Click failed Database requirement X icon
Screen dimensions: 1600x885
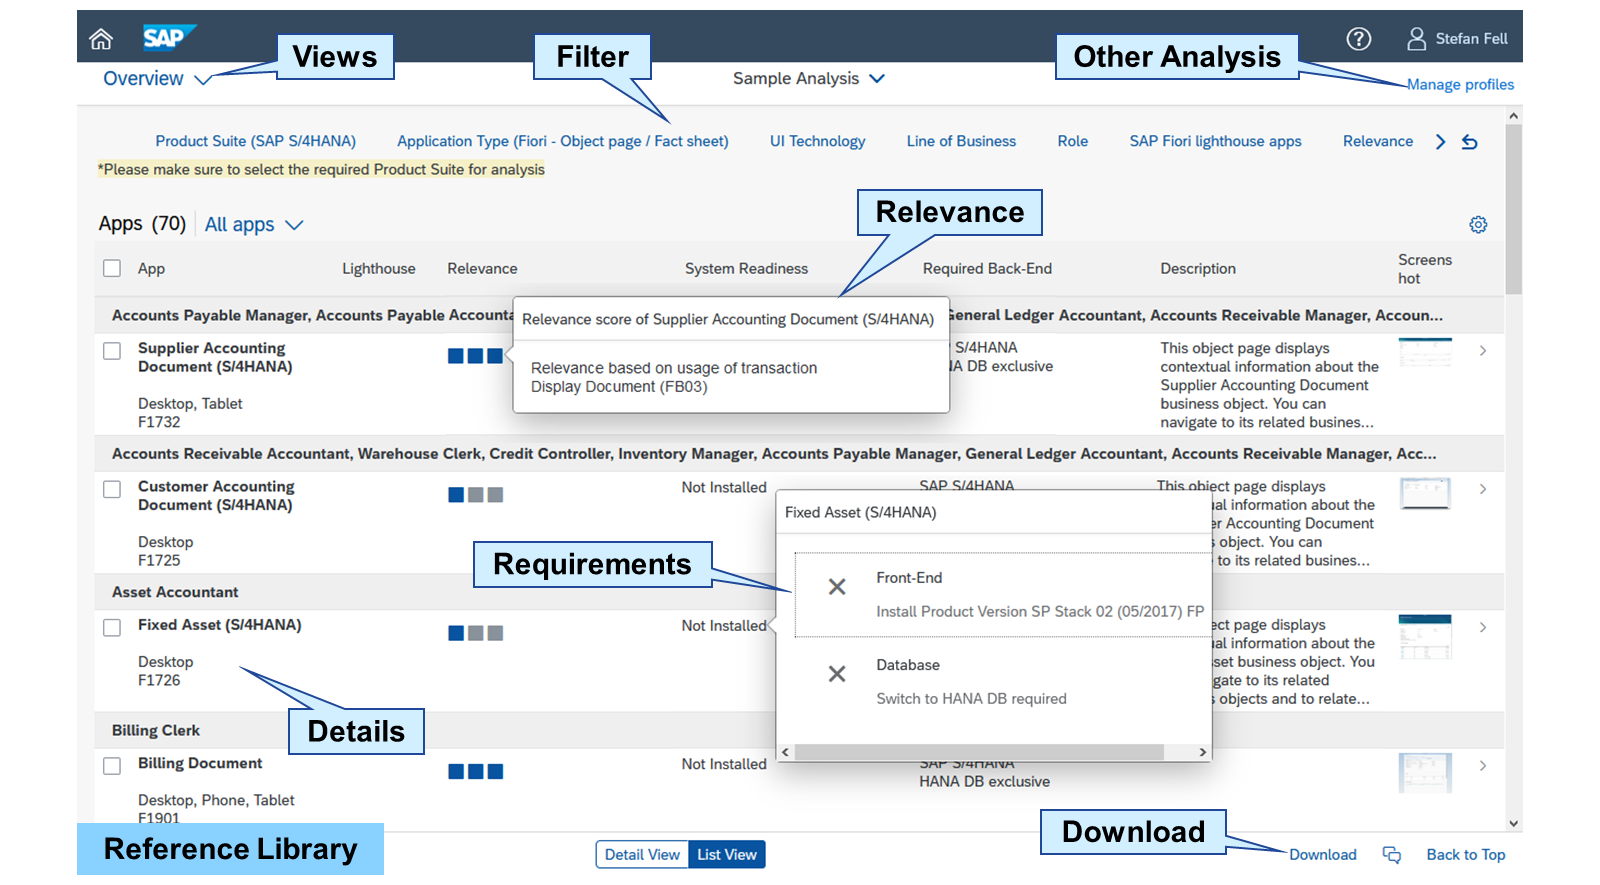[x=837, y=674]
